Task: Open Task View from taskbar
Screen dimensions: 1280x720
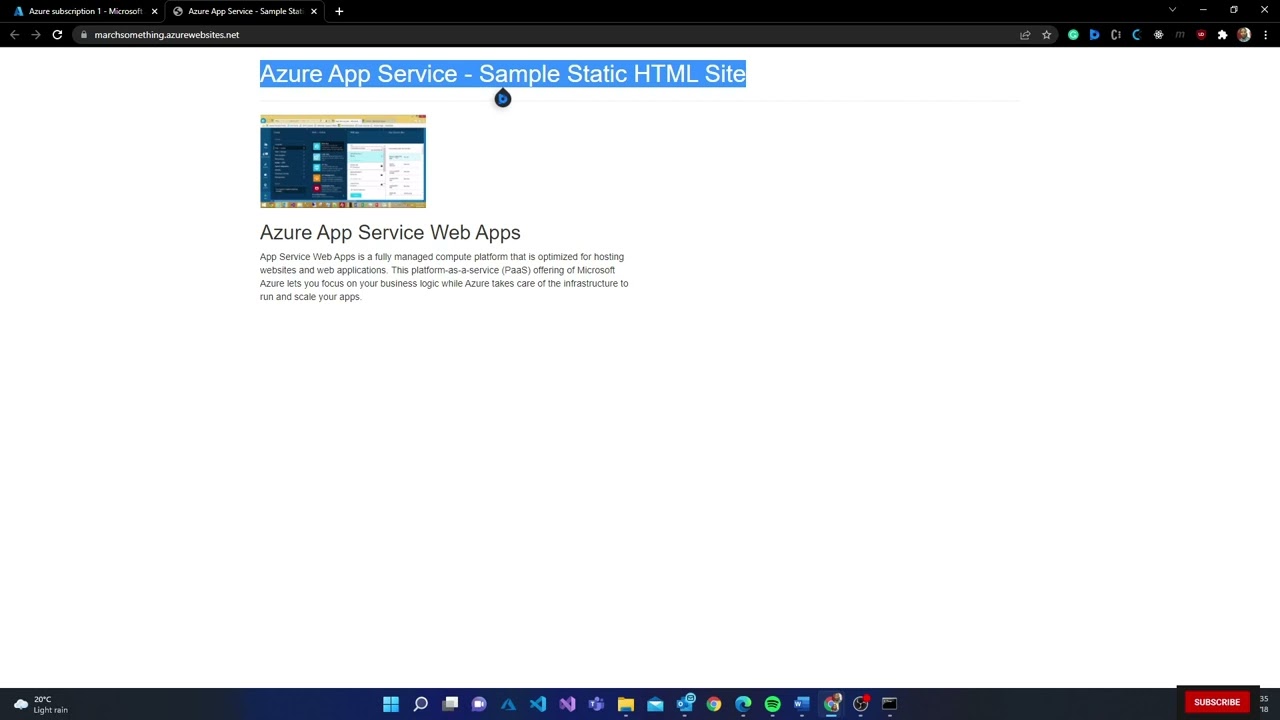Action: 450,704
